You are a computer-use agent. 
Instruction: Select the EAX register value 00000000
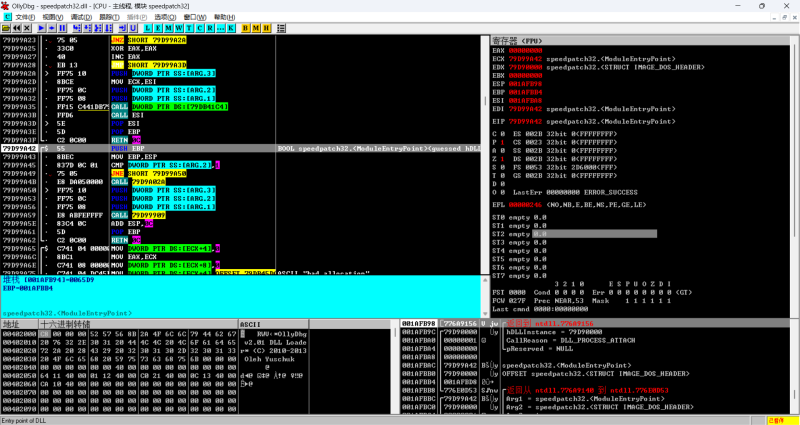pyautogui.click(x=525, y=51)
